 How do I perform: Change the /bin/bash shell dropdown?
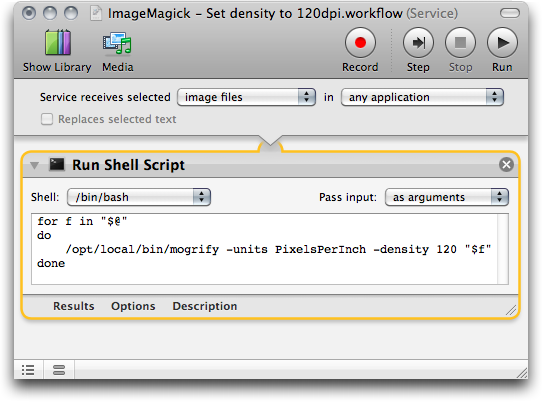(x=139, y=197)
